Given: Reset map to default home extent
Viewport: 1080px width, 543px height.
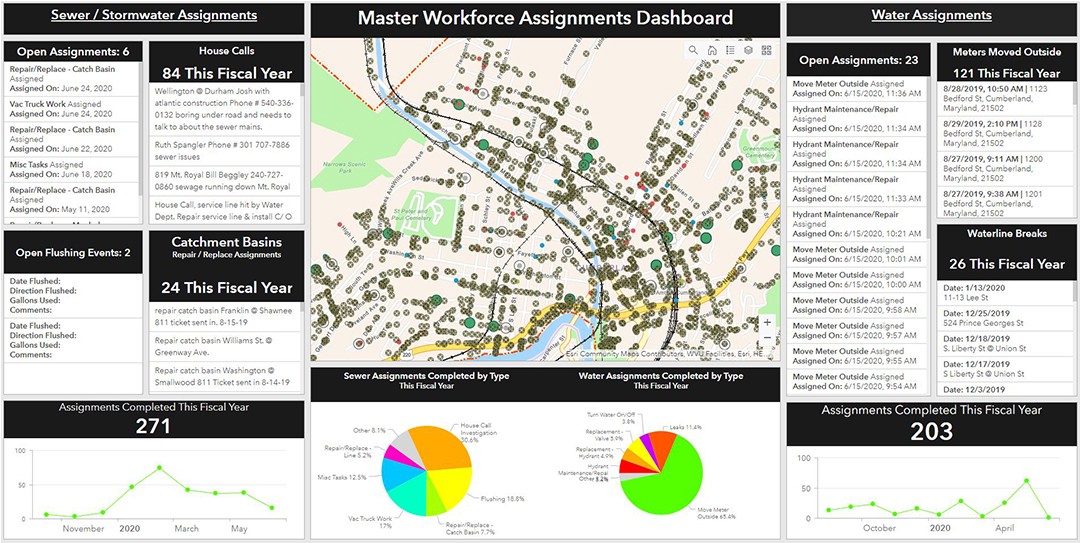Looking at the screenshot, I should [x=712, y=50].
